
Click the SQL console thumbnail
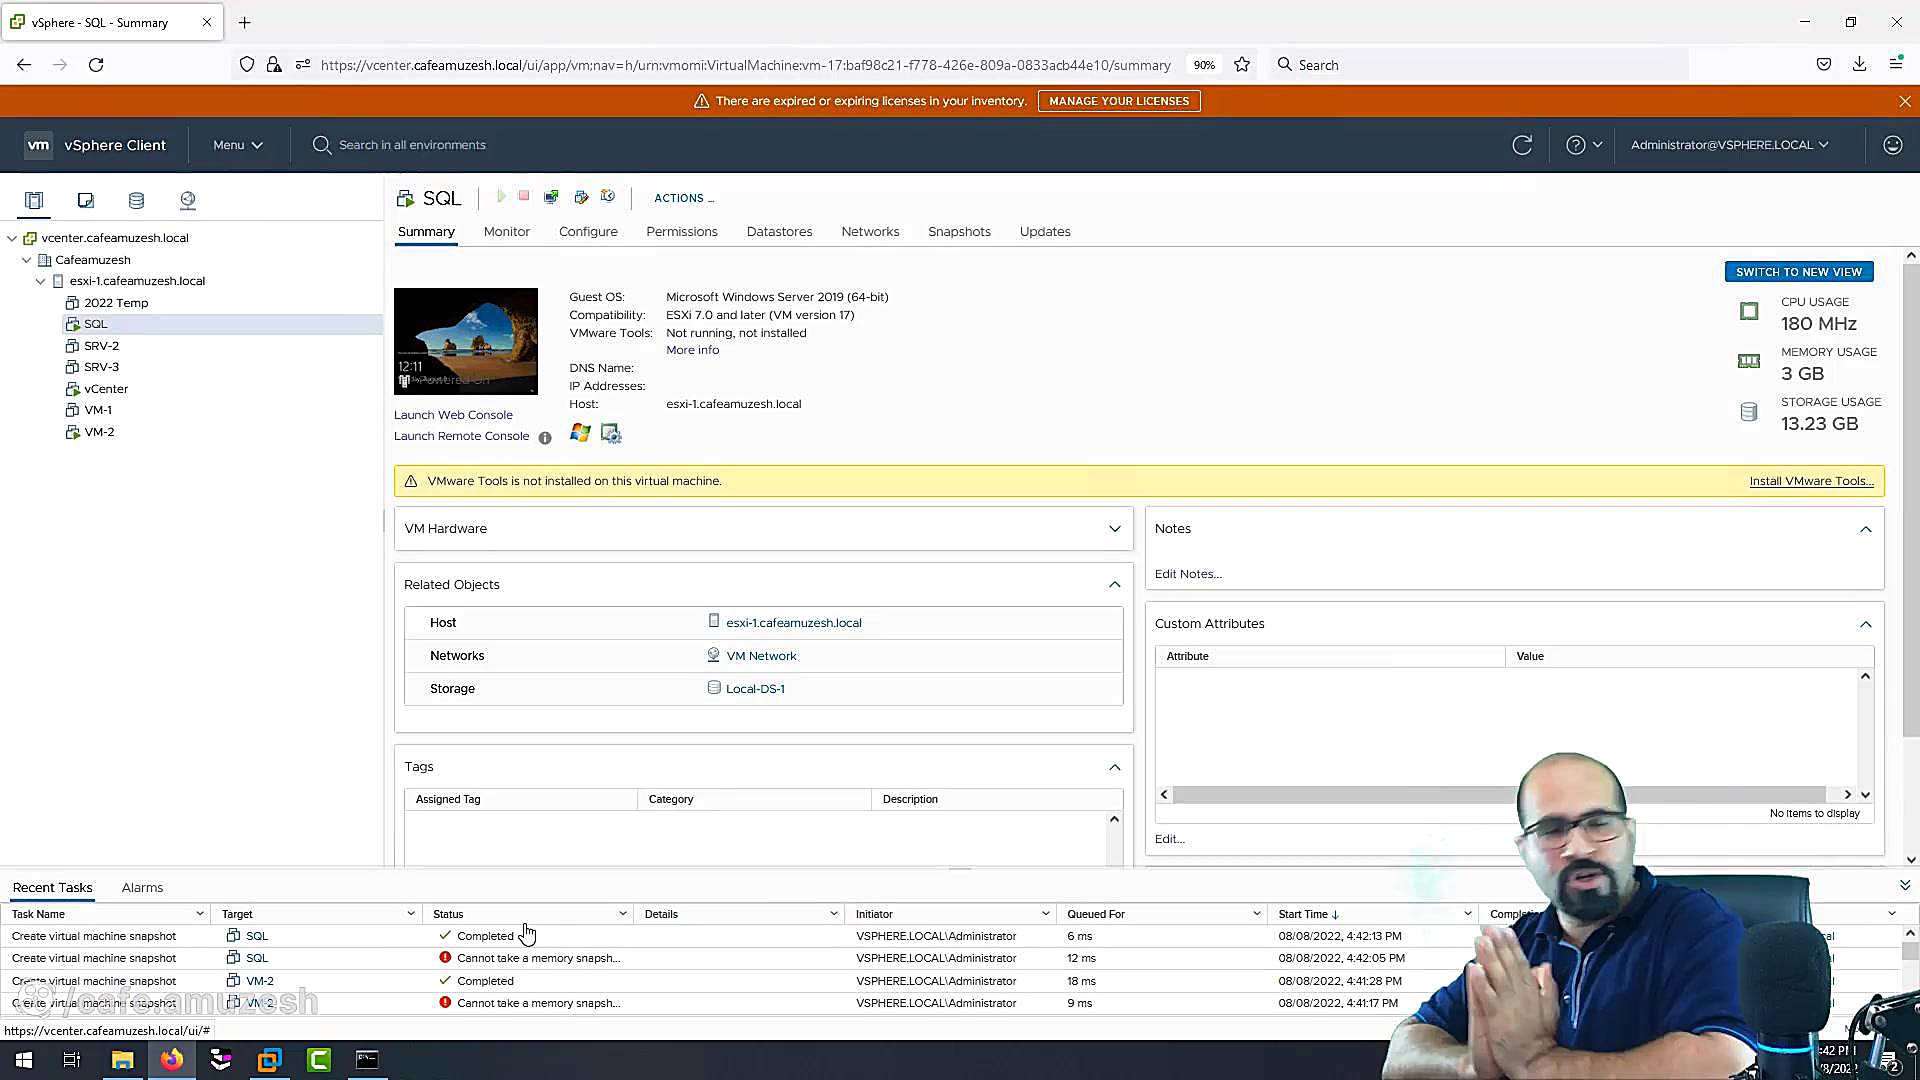tap(465, 341)
